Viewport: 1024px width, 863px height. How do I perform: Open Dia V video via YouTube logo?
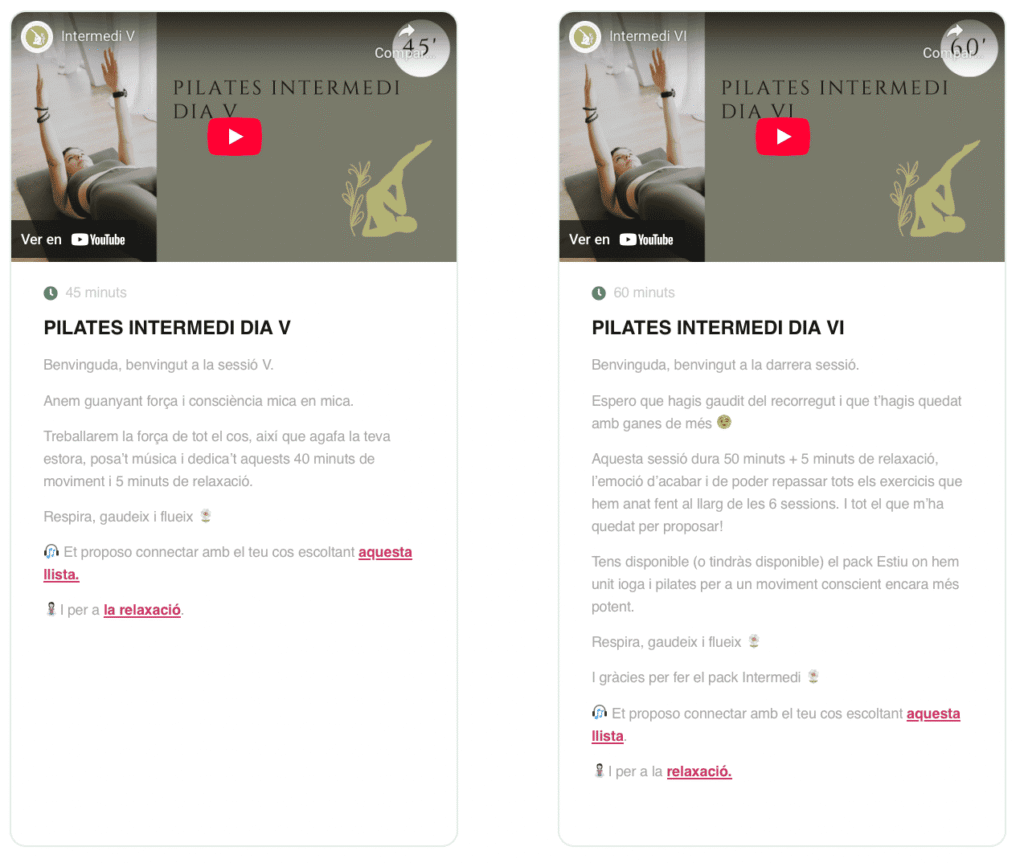coord(98,240)
